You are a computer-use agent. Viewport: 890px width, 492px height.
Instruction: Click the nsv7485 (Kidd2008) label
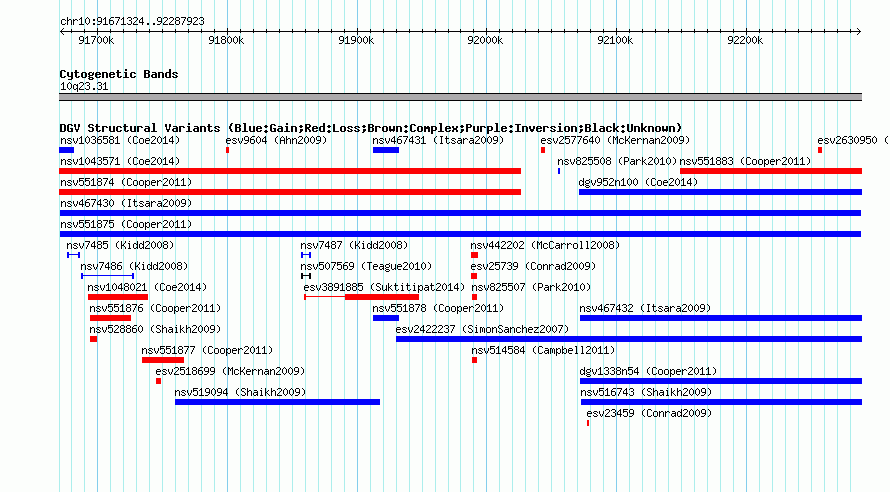tap(120, 245)
